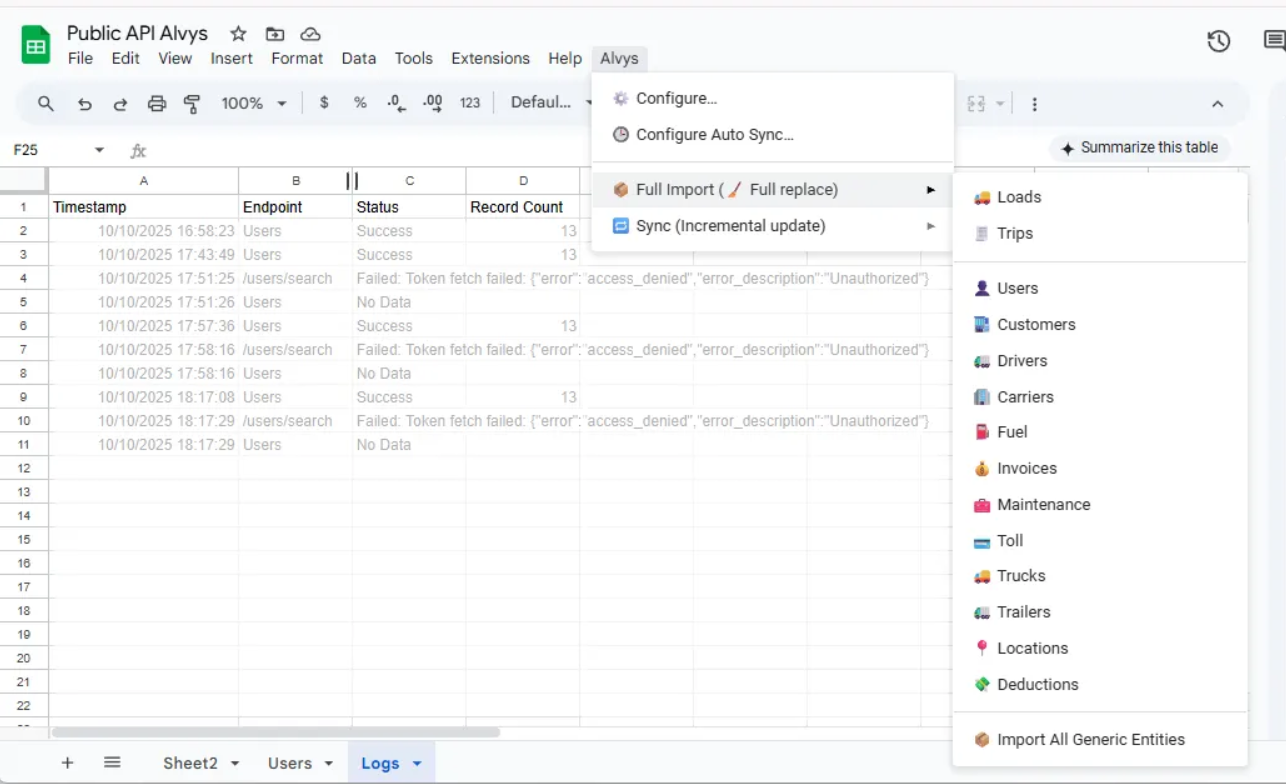Import Loads from the submenu
Viewport: 1286px width, 784px height.
(x=1100, y=197)
